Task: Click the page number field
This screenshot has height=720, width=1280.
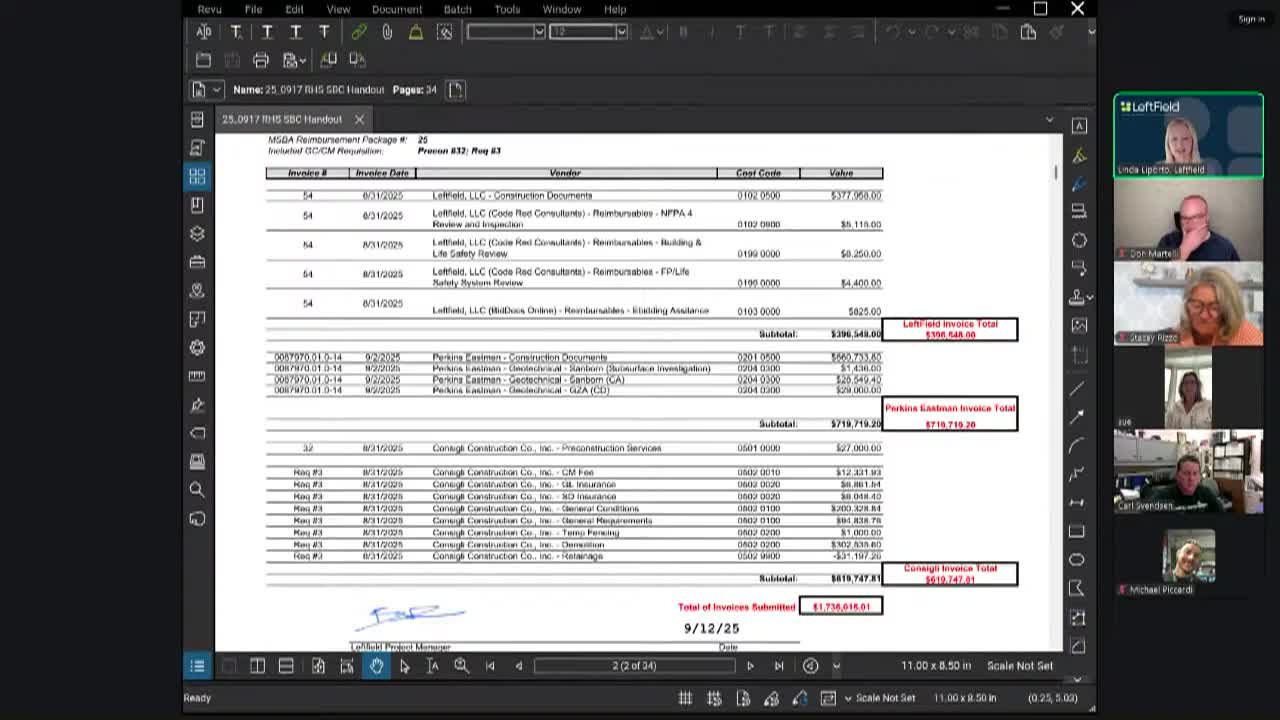Action: (x=634, y=666)
